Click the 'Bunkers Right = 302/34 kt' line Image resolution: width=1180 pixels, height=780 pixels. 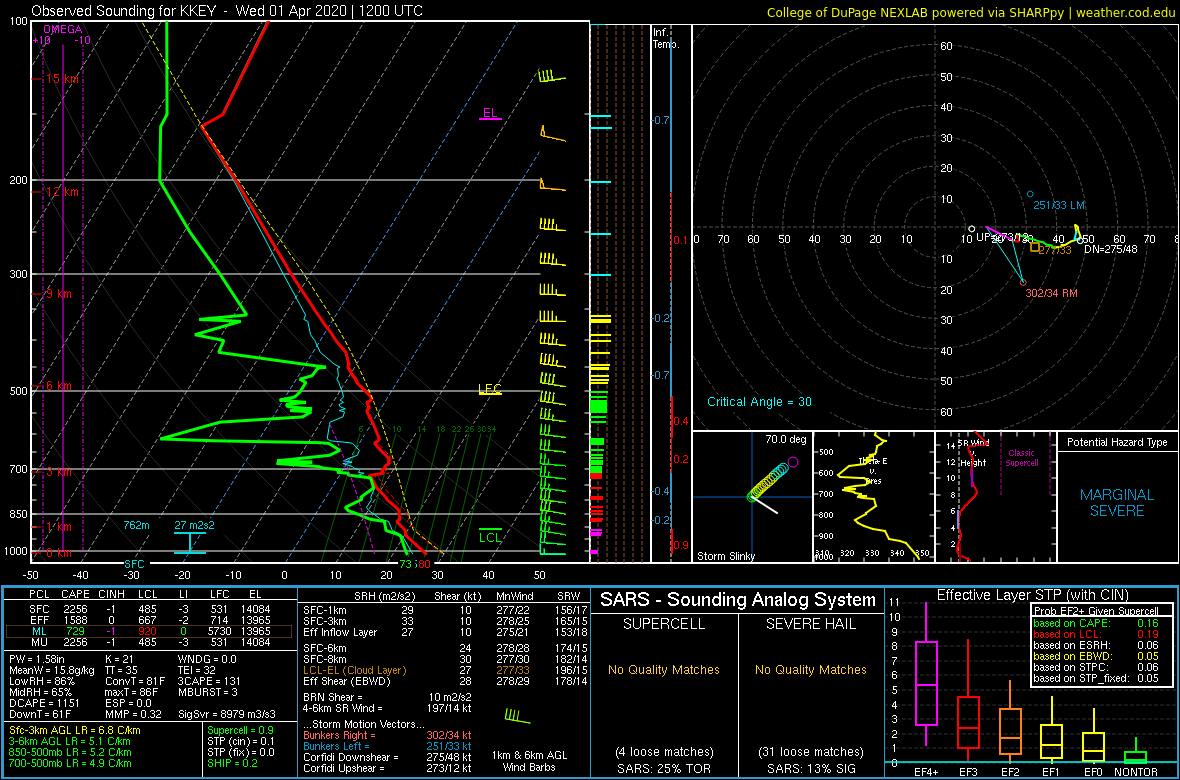[x=388, y=736]
